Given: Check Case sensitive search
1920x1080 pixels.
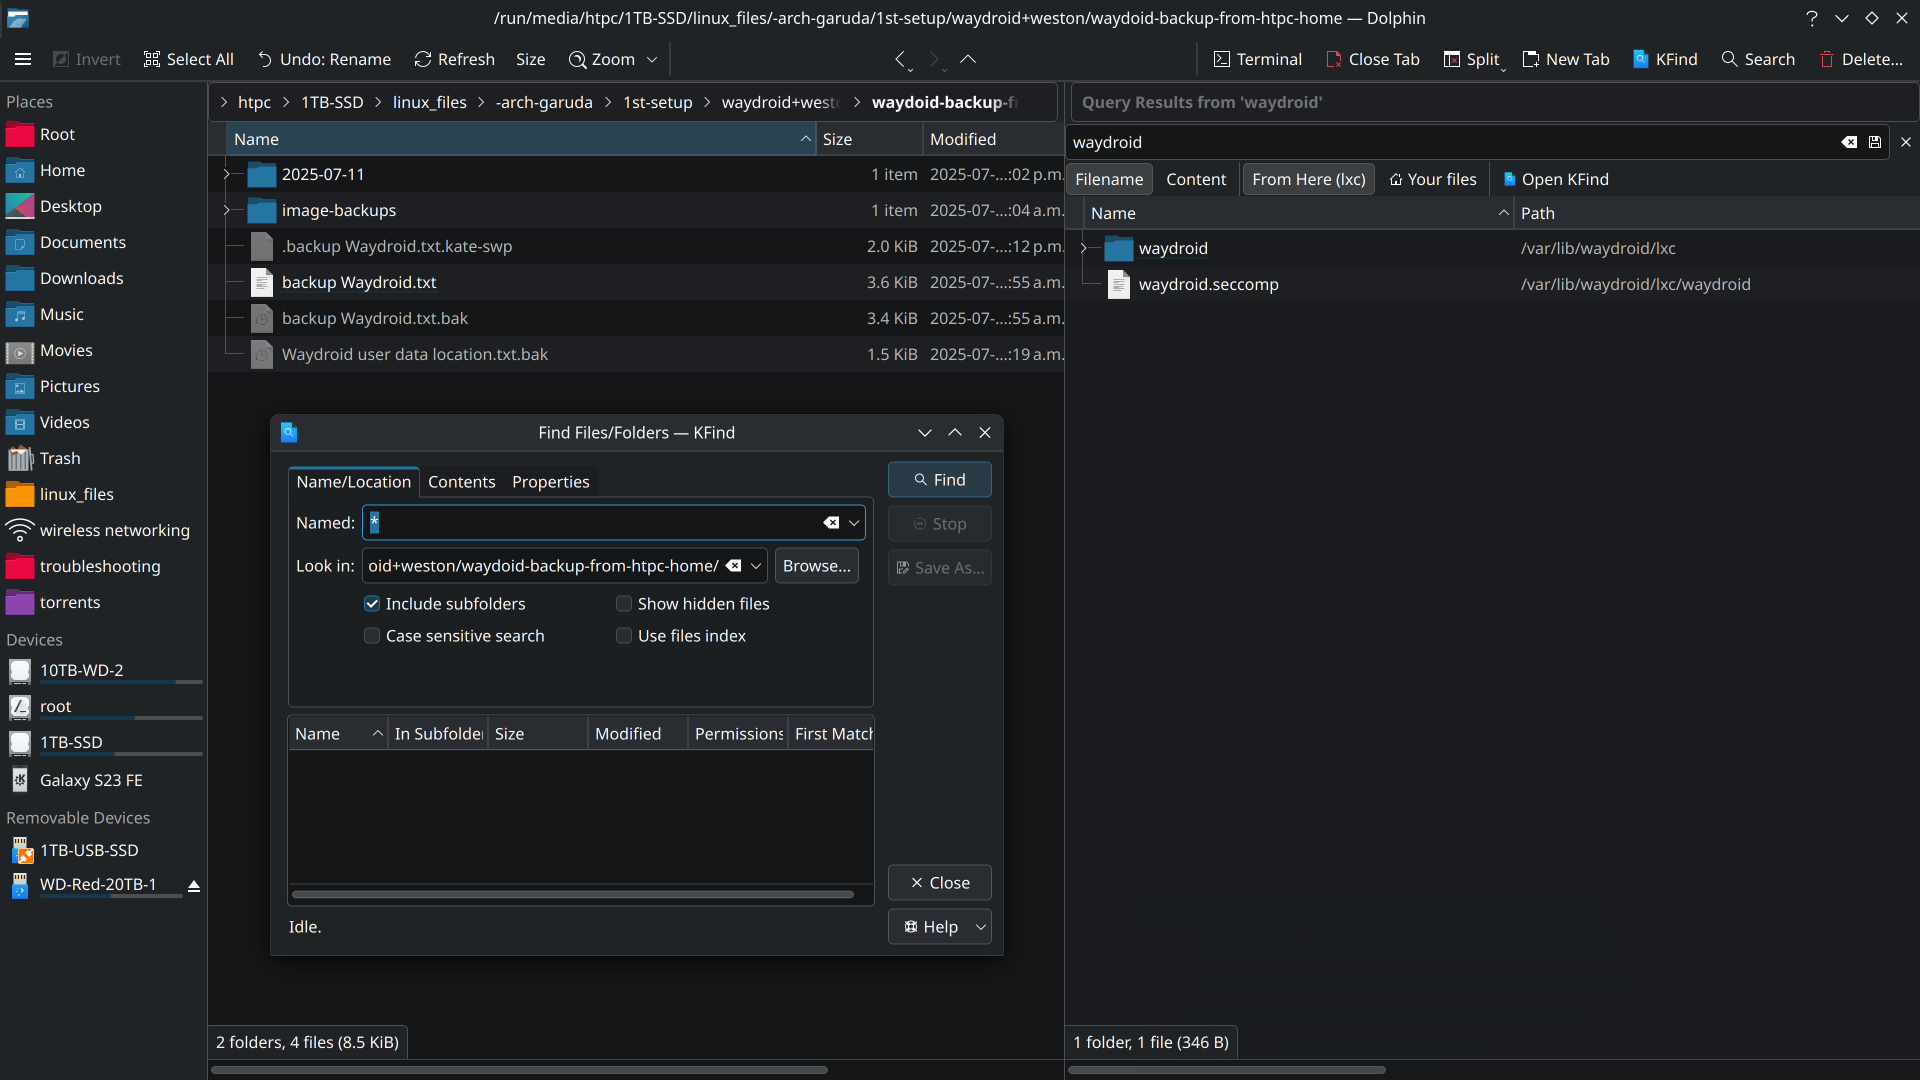Looking at the screenshot, I should pos(372,636).
